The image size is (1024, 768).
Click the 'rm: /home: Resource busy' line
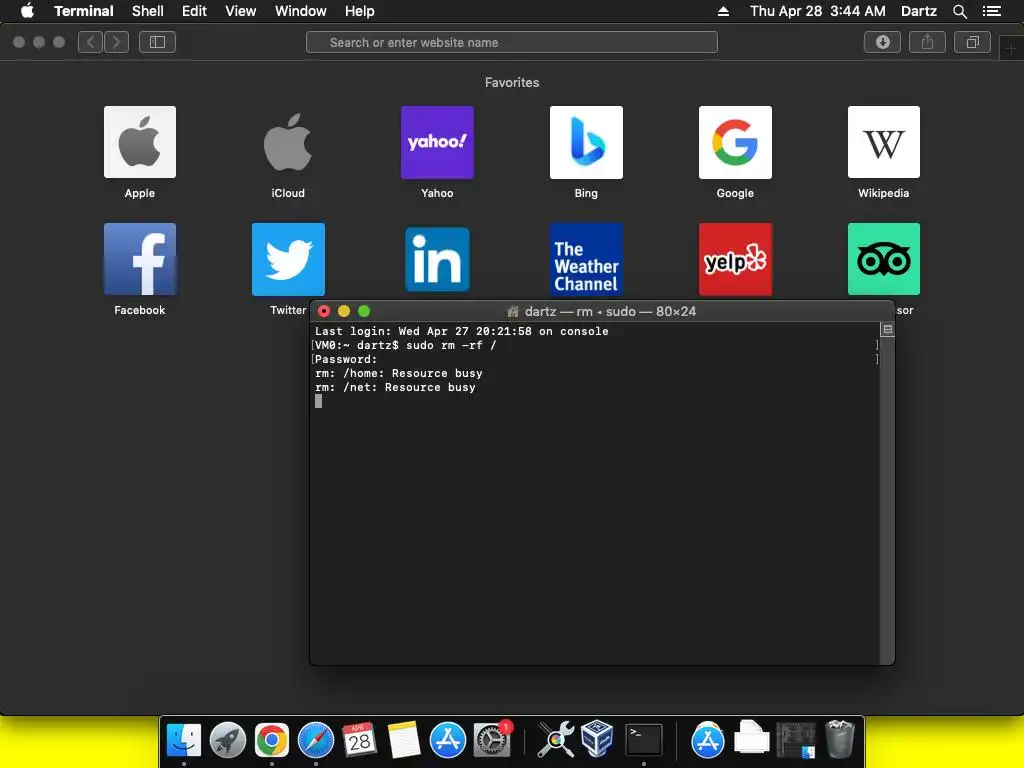tap(398, 373)
